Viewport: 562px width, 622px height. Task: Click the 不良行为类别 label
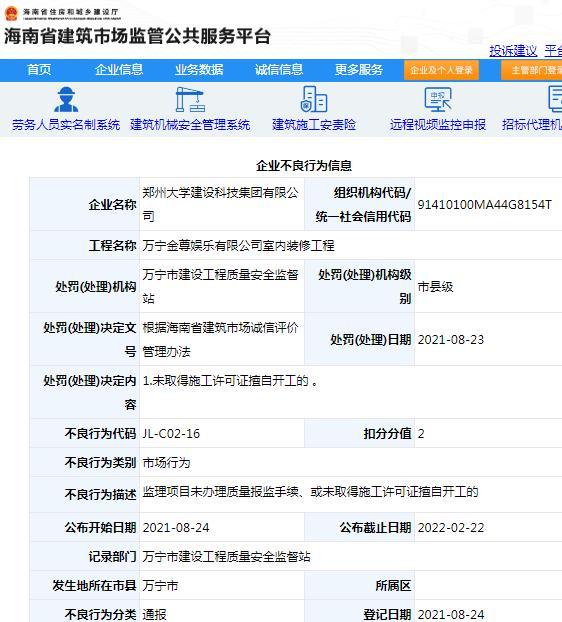(100, 463)
